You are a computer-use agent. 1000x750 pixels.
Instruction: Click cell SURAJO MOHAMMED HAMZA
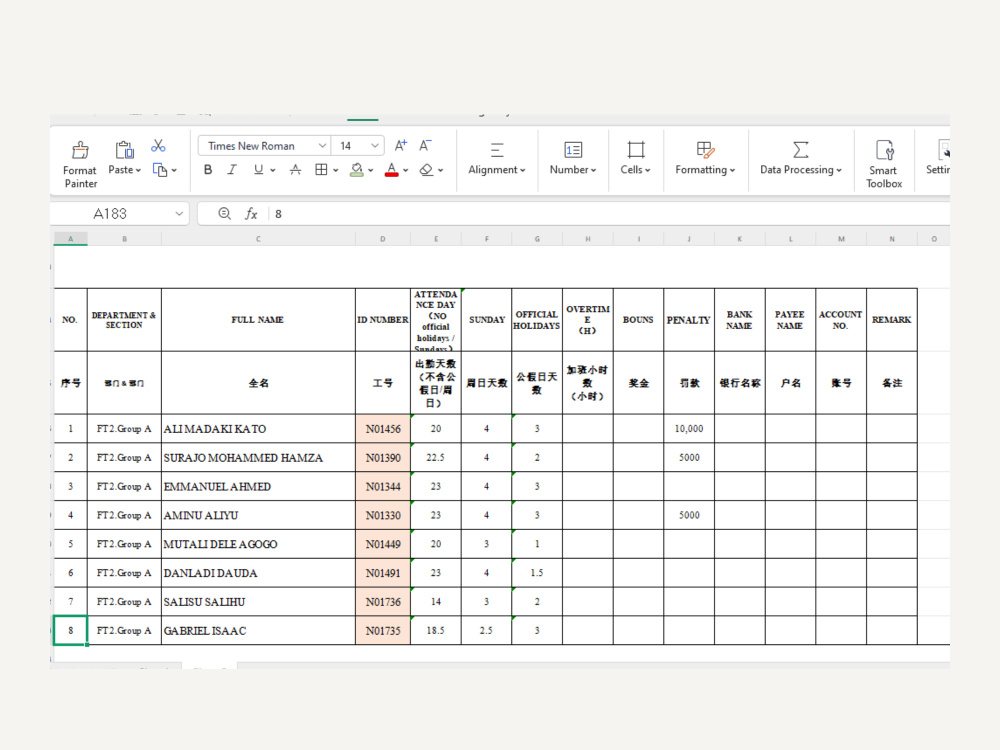click(258, 457)
